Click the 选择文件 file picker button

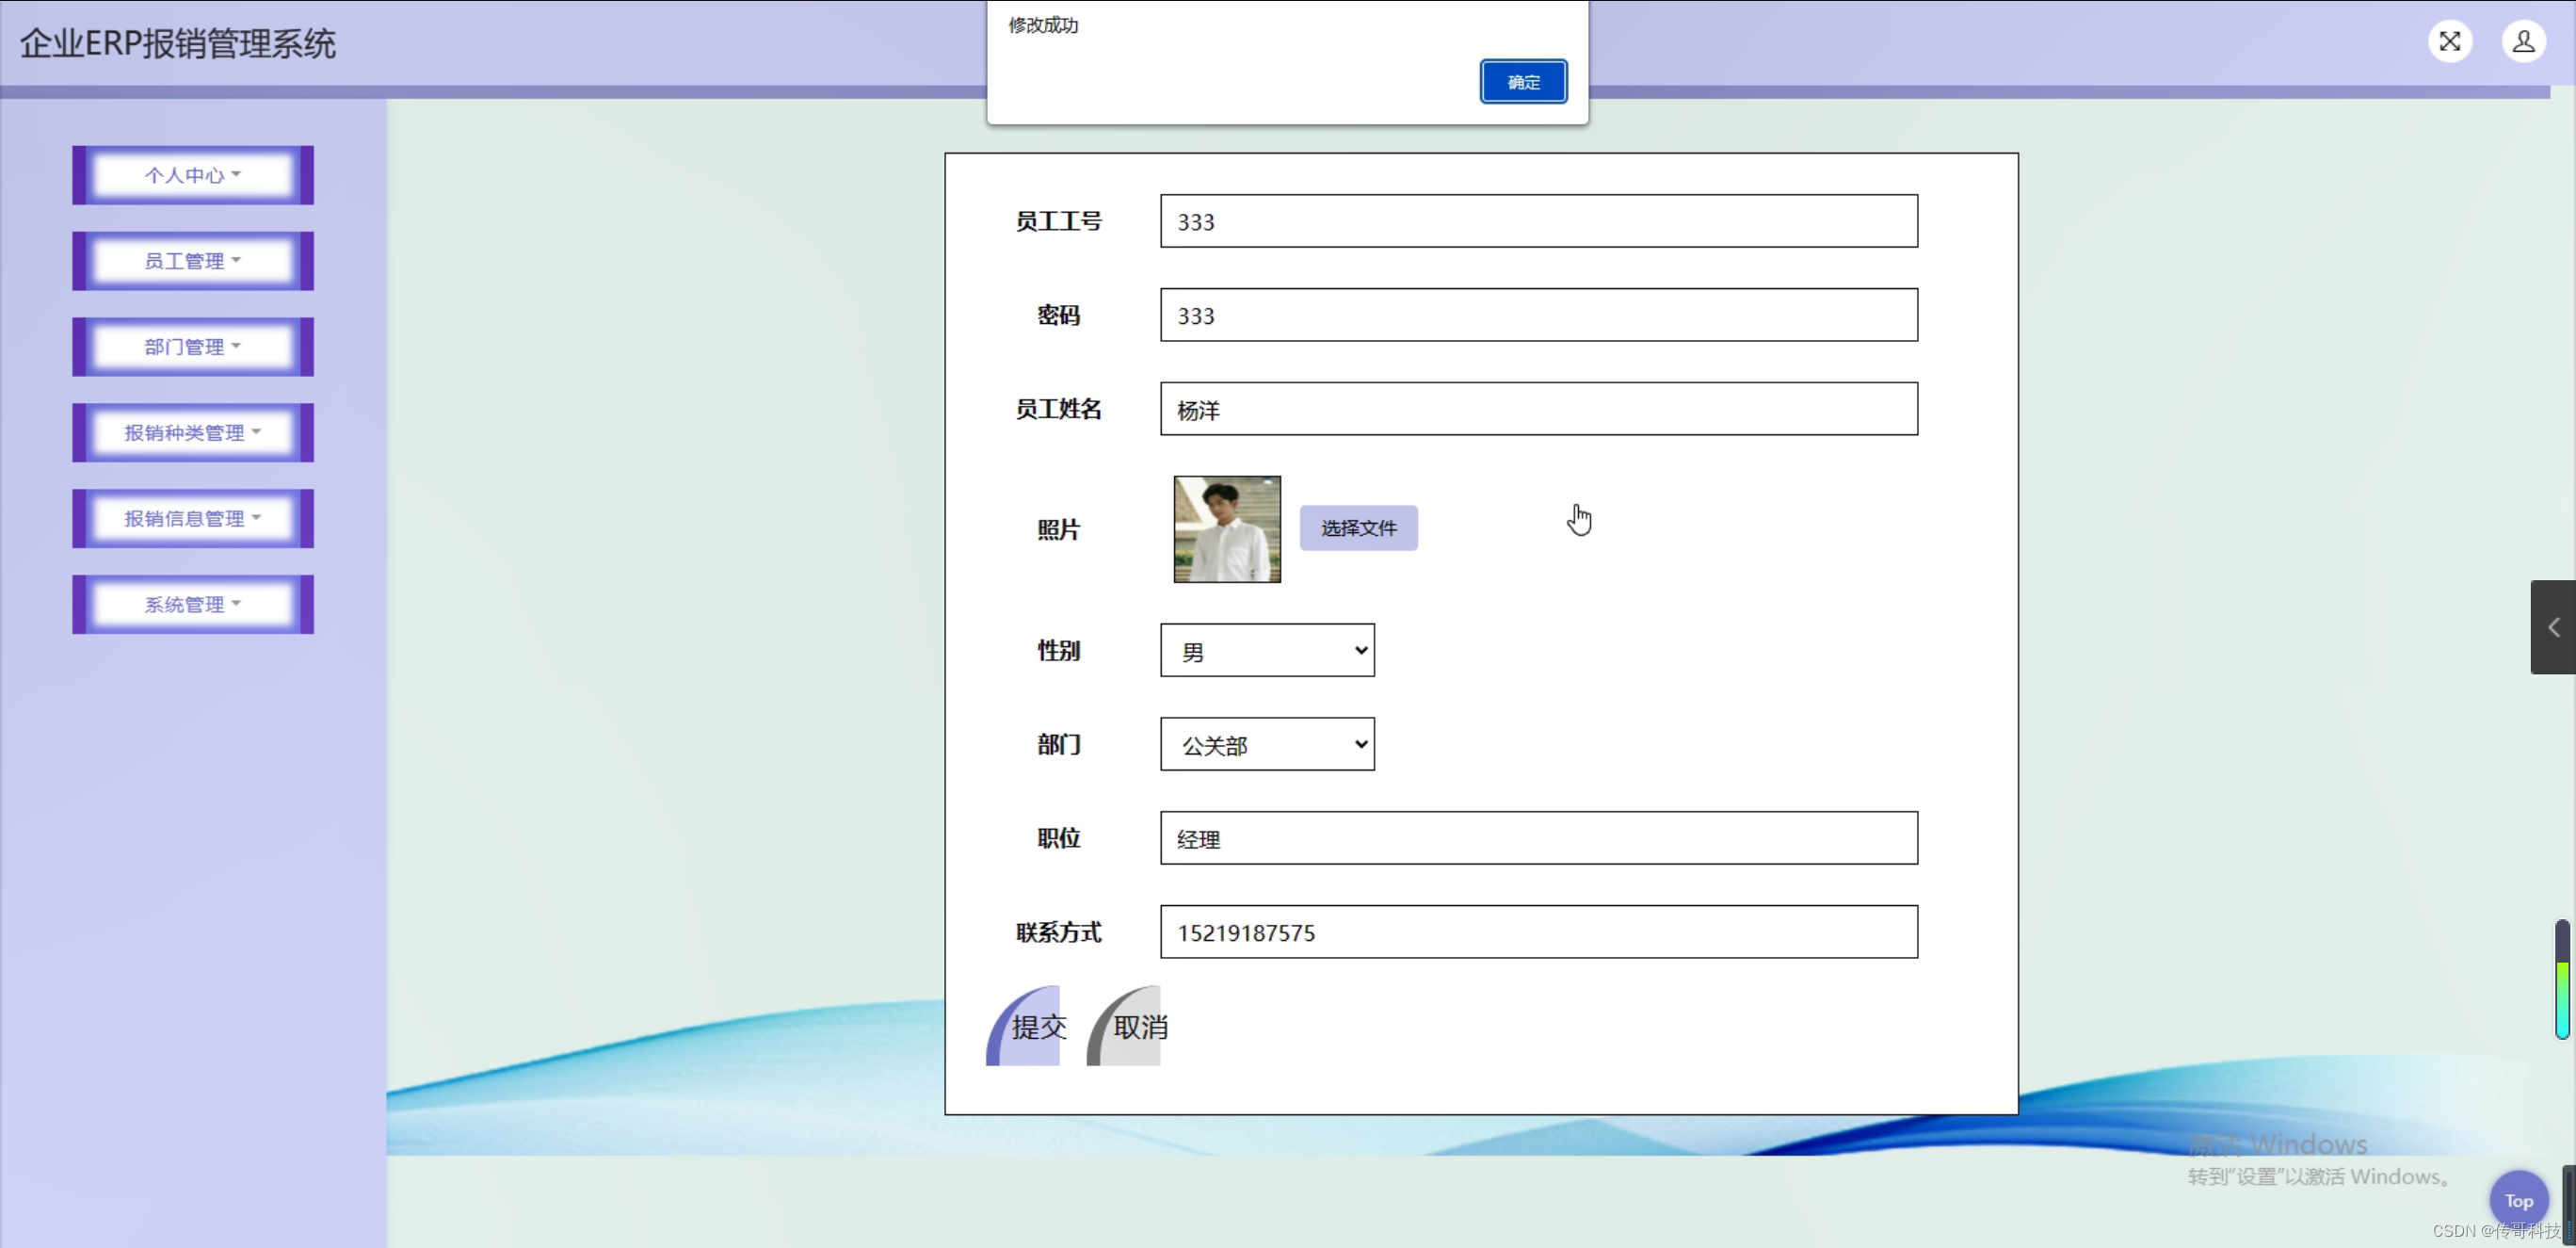pyautogui.click(x=1358, y=527)
